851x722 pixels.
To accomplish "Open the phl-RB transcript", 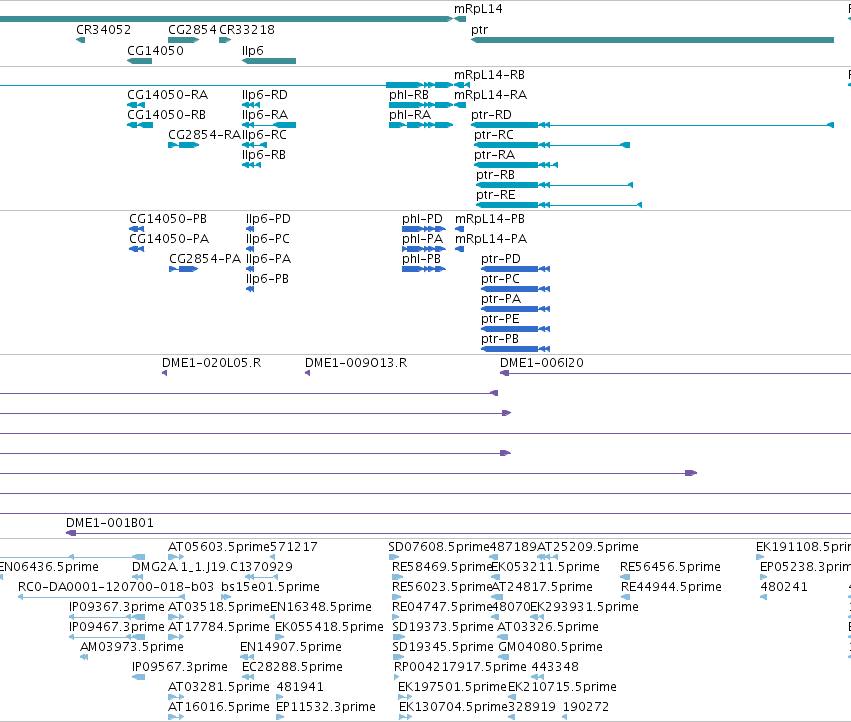I will 421,105.
